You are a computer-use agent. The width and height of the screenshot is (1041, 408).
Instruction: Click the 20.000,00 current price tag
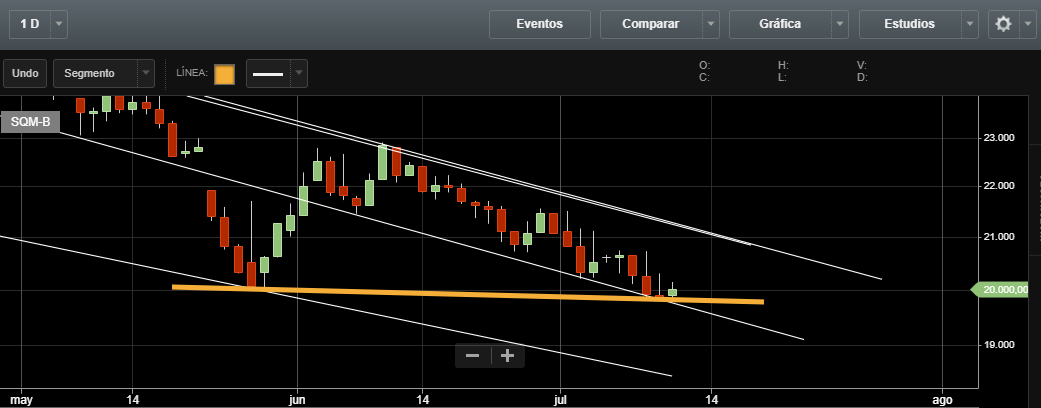[x=1002, y=290]
